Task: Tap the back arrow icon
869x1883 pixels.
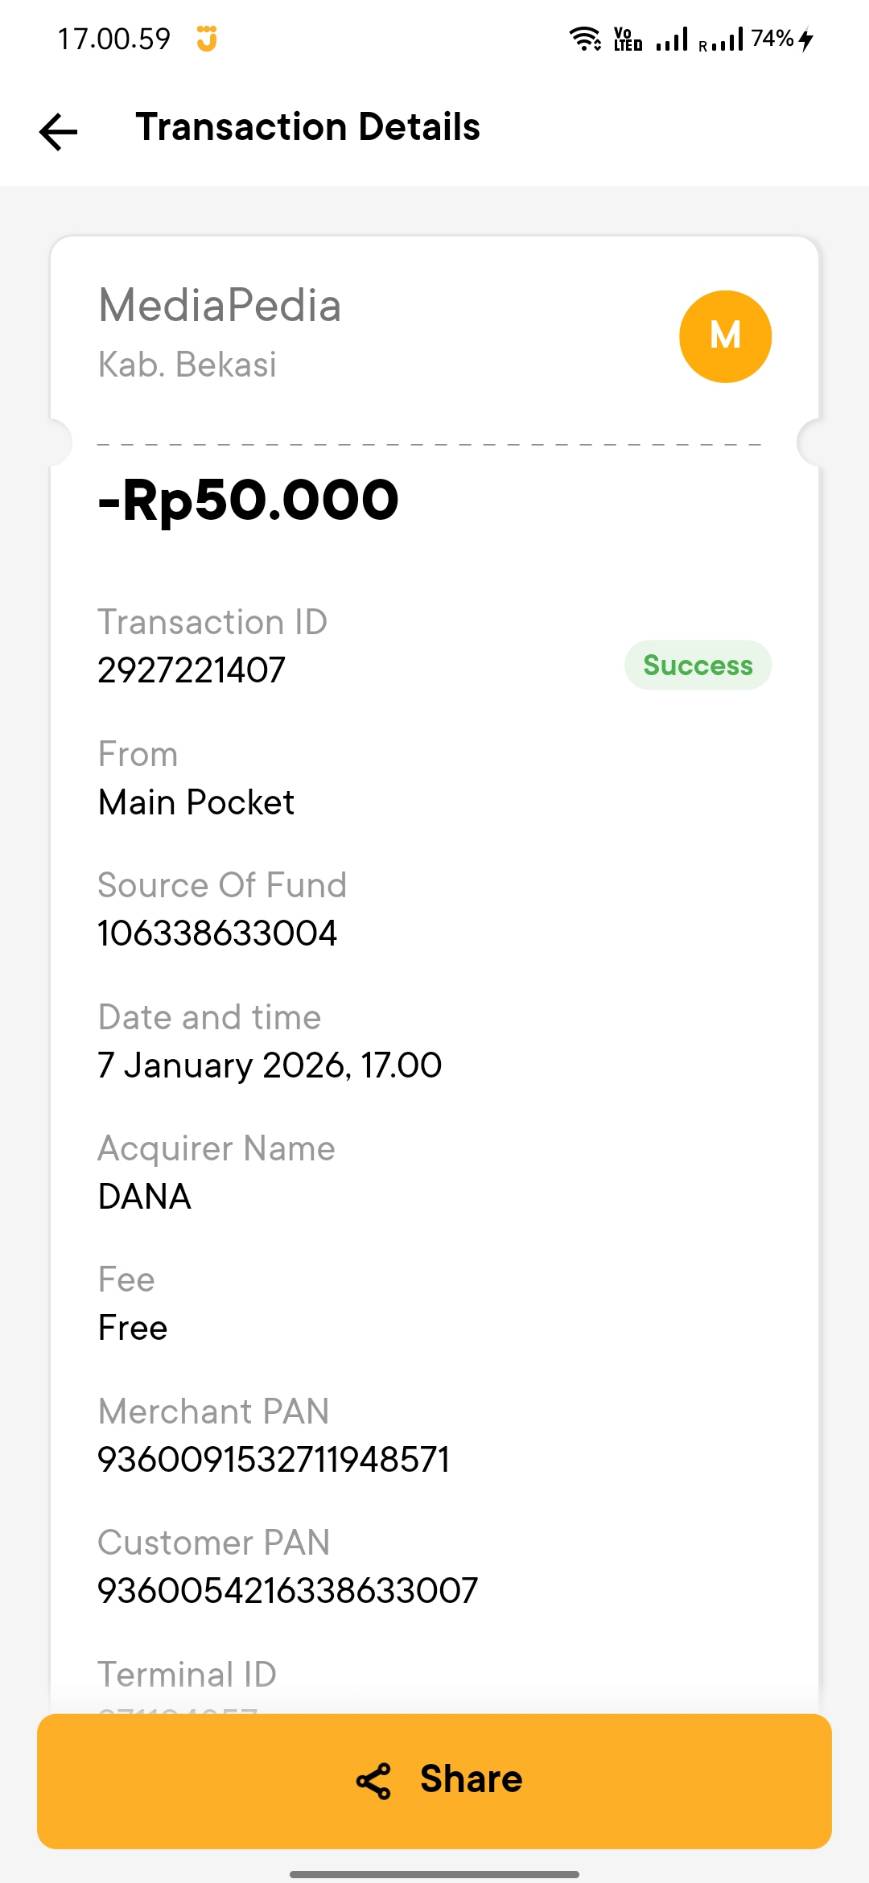Action: click(x=58, y=131)
